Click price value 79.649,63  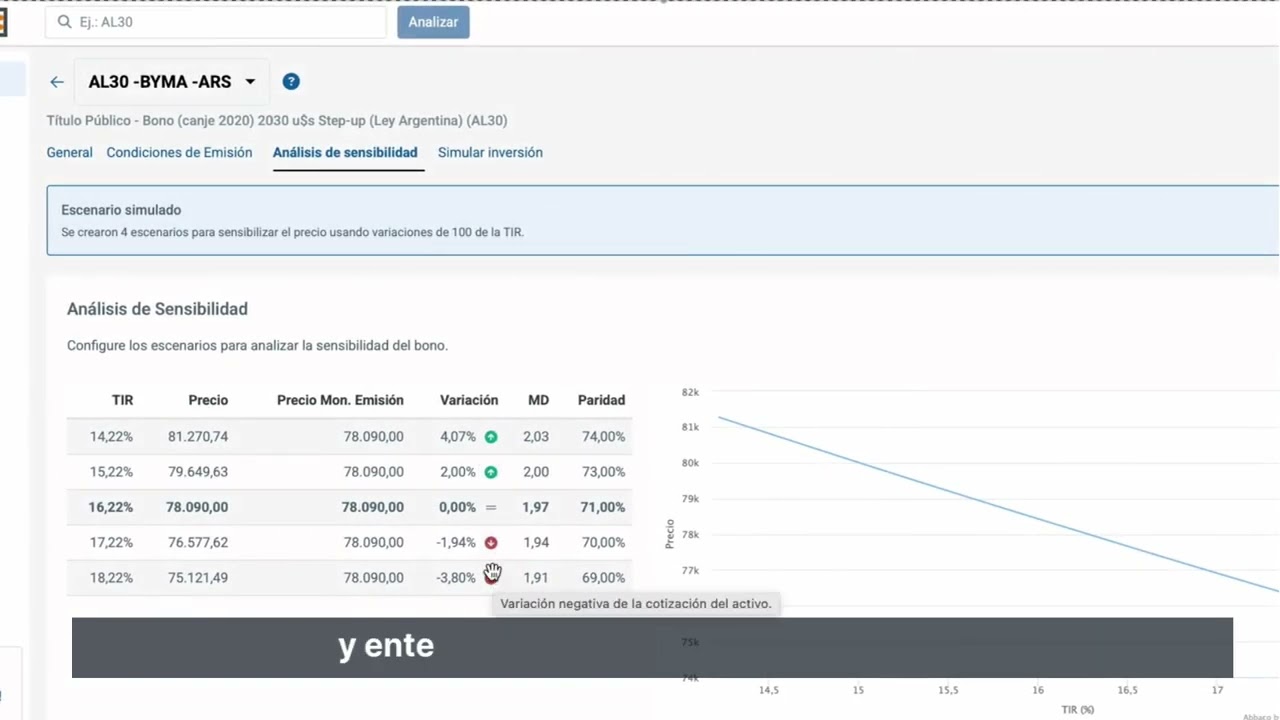[198, 472]
